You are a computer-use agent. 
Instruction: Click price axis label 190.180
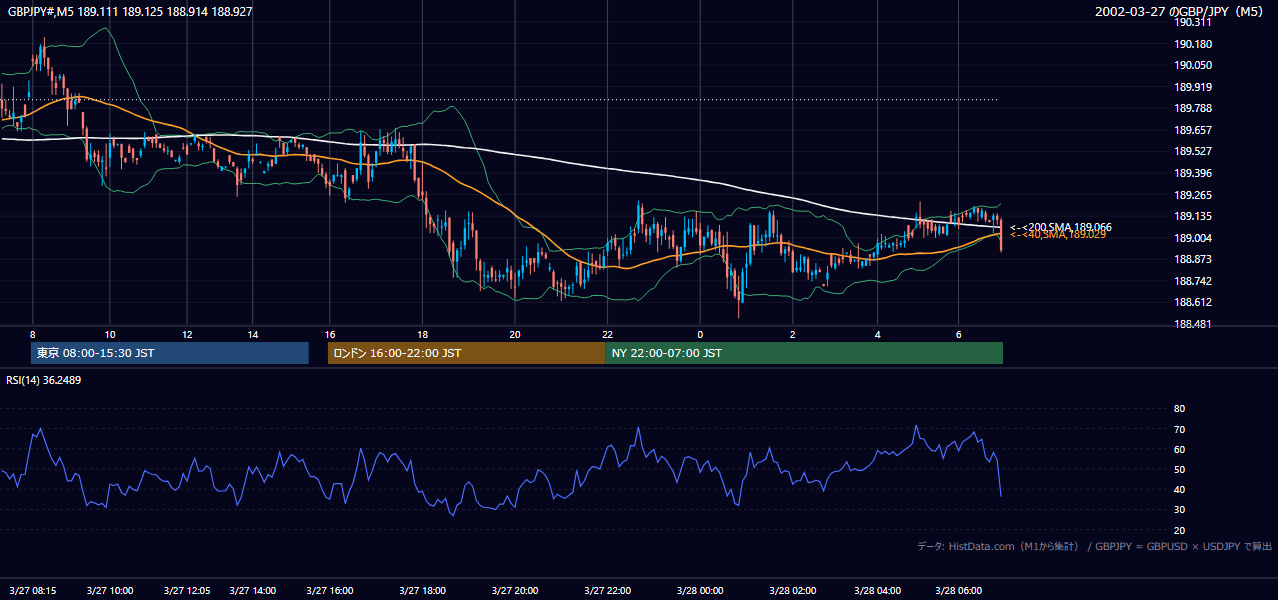[x=1192, y=44]
